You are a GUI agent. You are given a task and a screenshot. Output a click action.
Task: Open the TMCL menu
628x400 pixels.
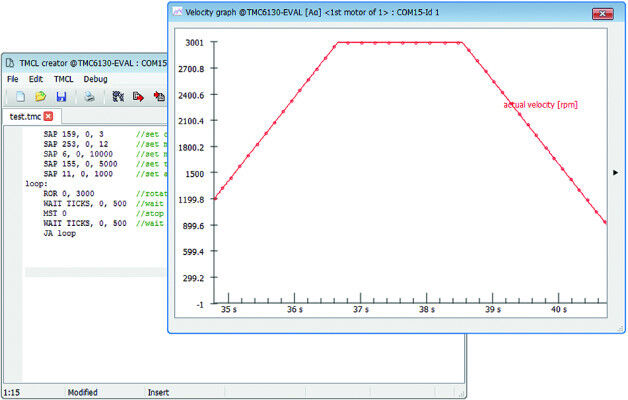click(64, 79)
